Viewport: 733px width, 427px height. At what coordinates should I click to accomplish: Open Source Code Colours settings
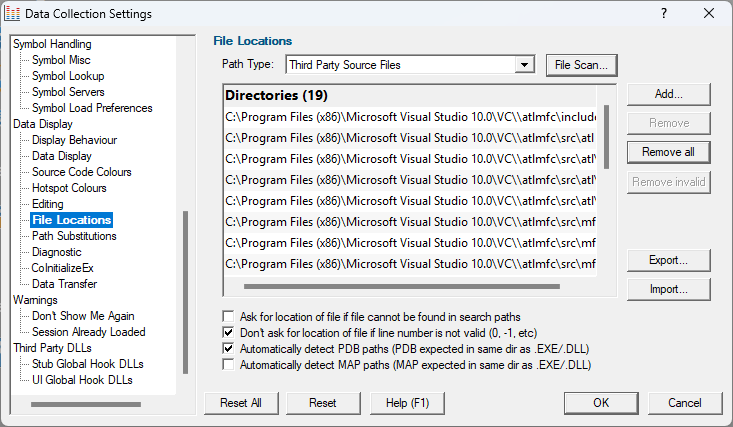click(82, 172)
